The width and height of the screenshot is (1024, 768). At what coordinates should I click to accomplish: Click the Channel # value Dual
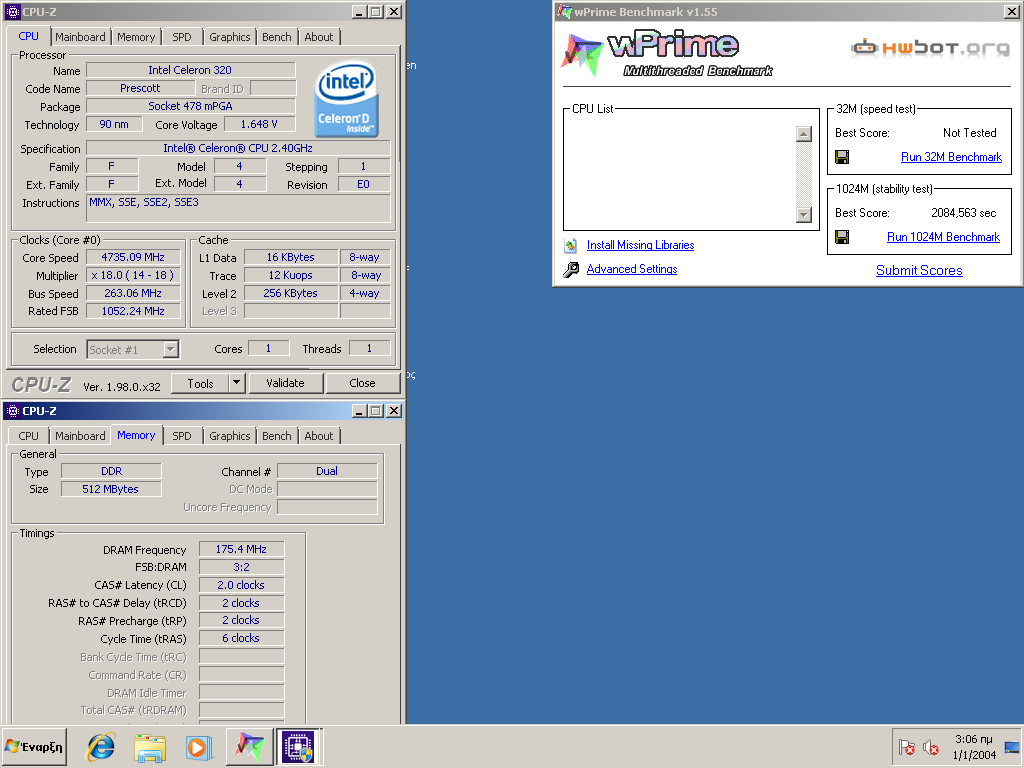click(x=327, y=471)
